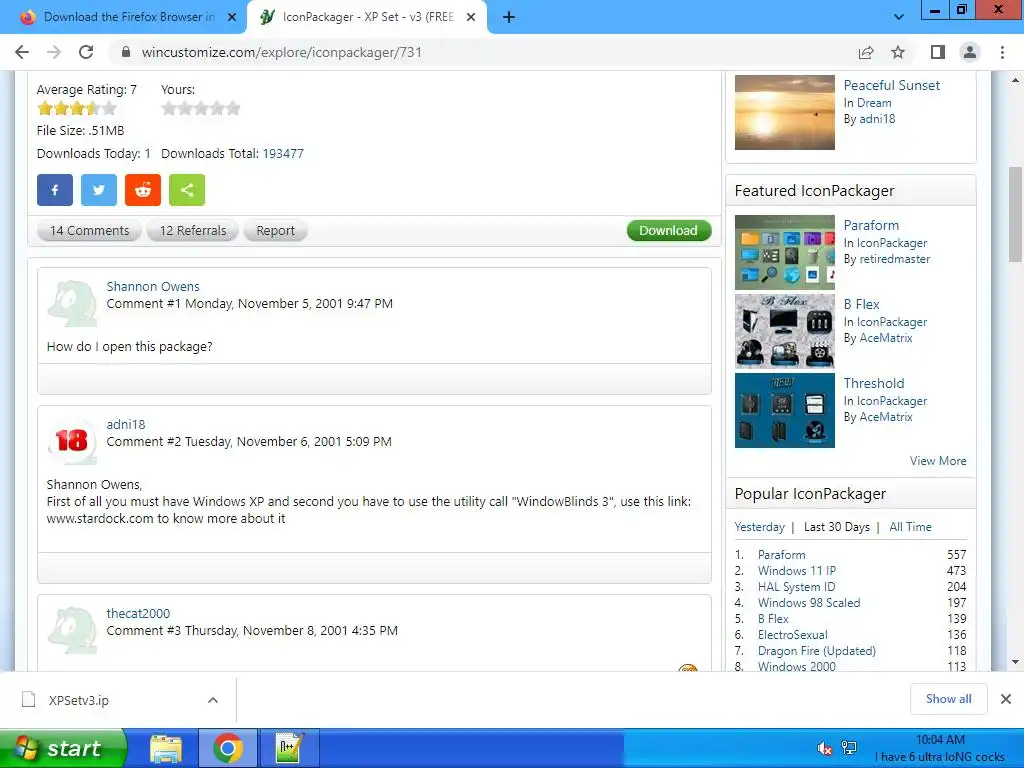Click the muted volume tray icon
Screen dimensions: 1024x768
(825, 748)
